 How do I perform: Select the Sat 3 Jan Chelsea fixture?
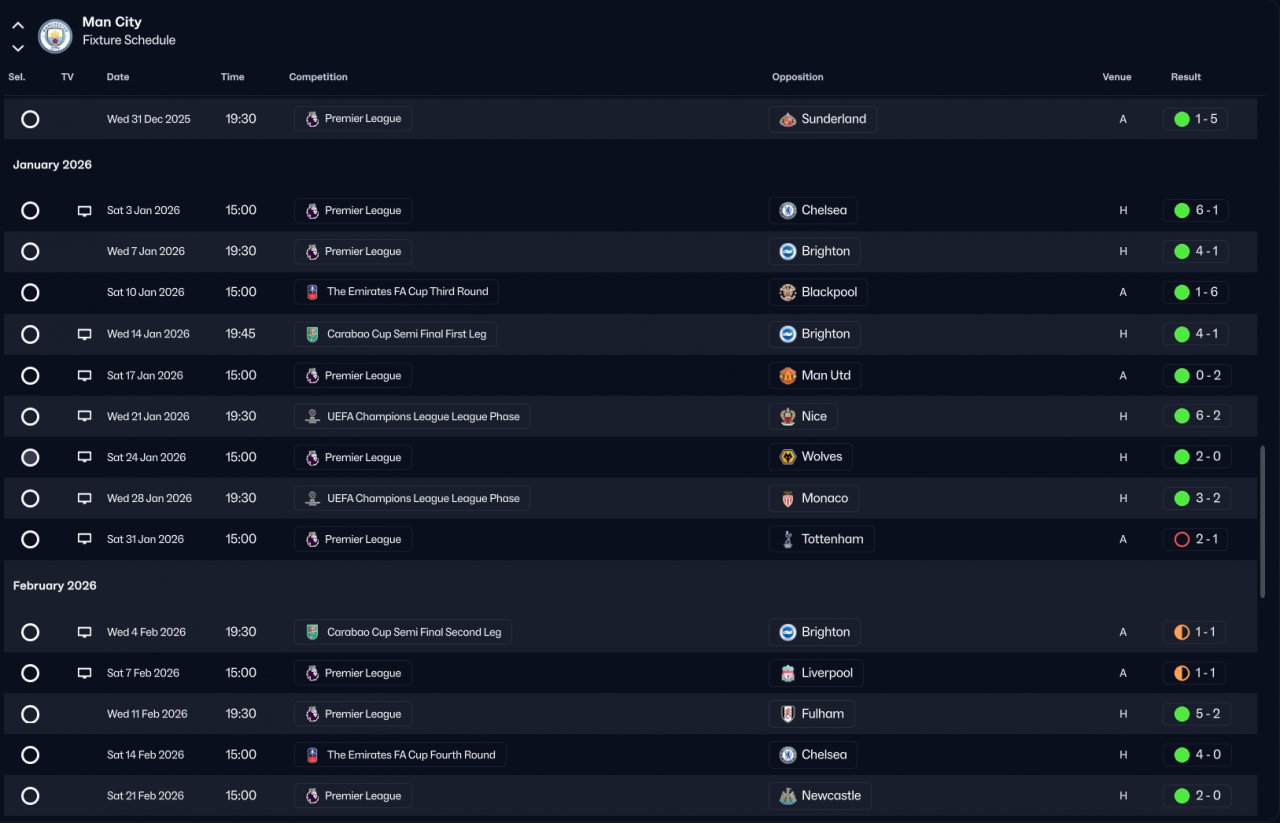click(30, 211)
